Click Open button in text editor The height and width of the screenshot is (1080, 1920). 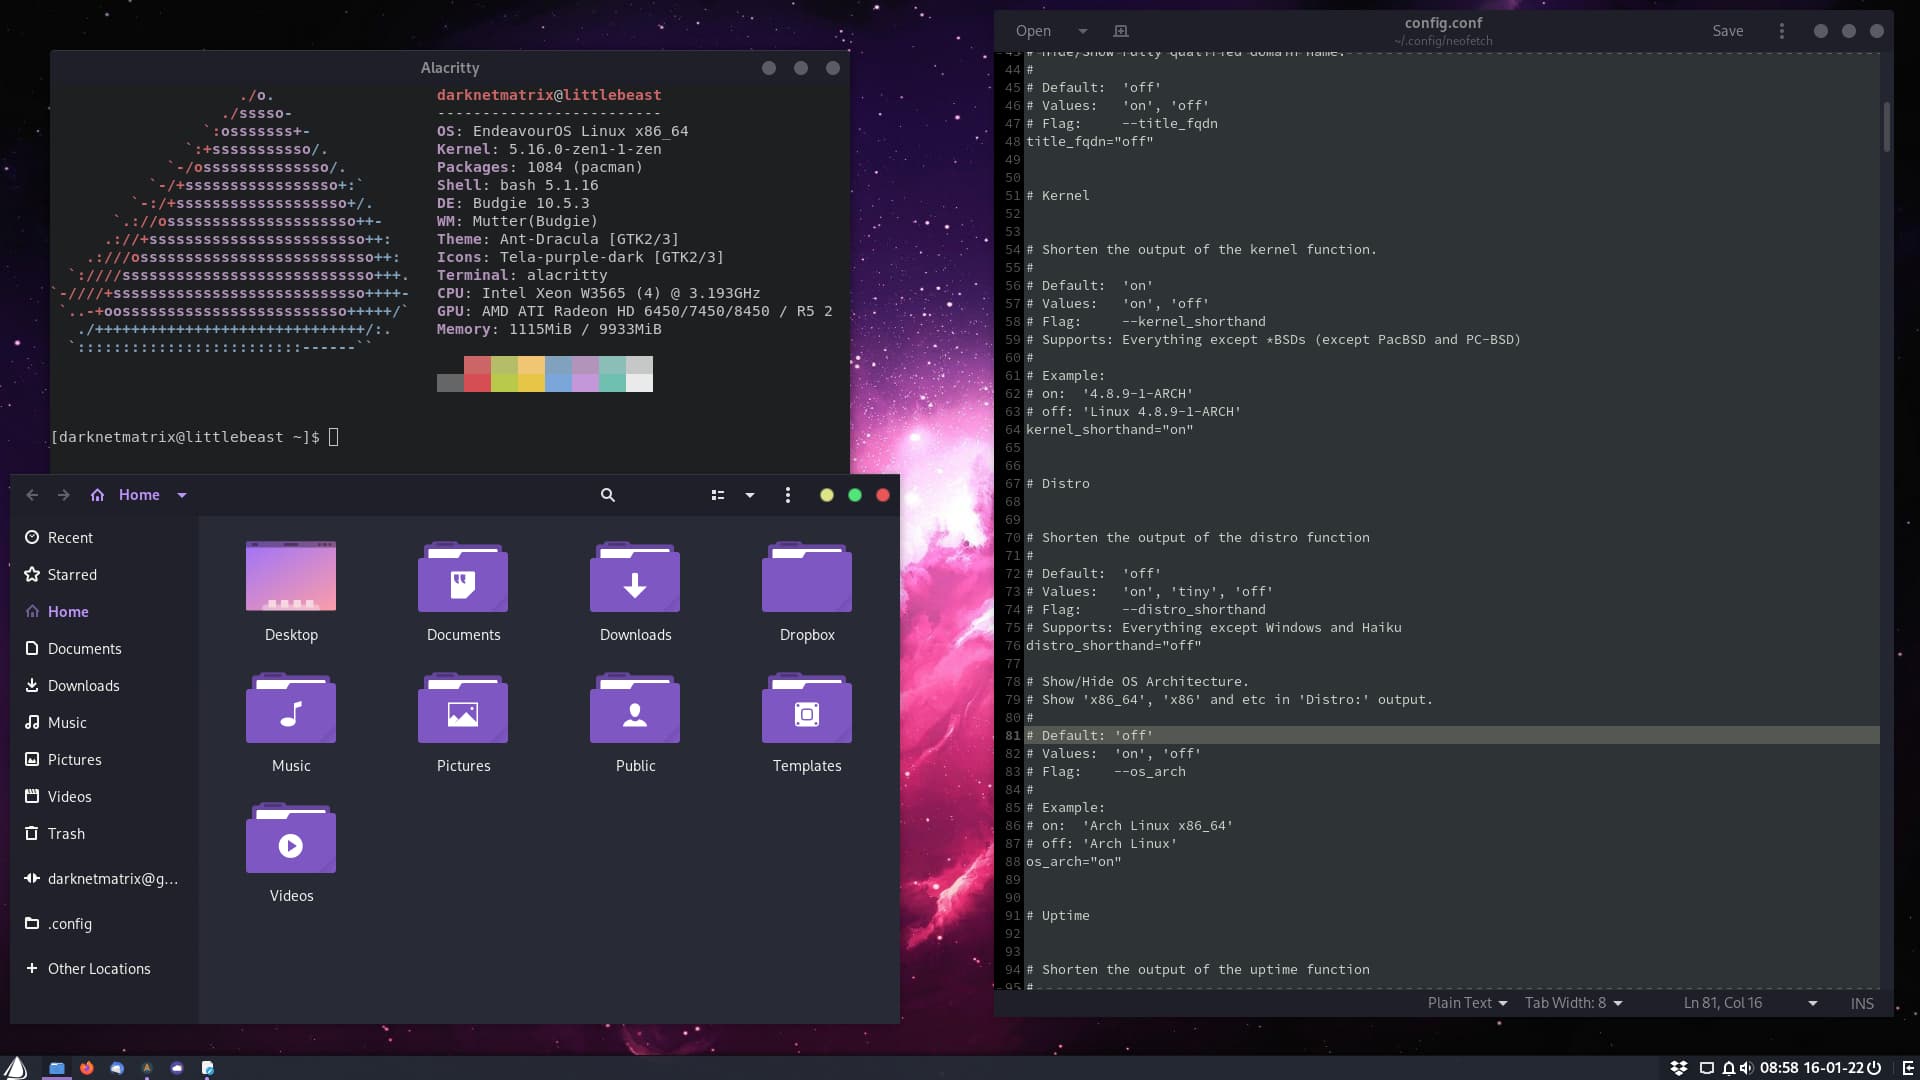coord(1033,31)
